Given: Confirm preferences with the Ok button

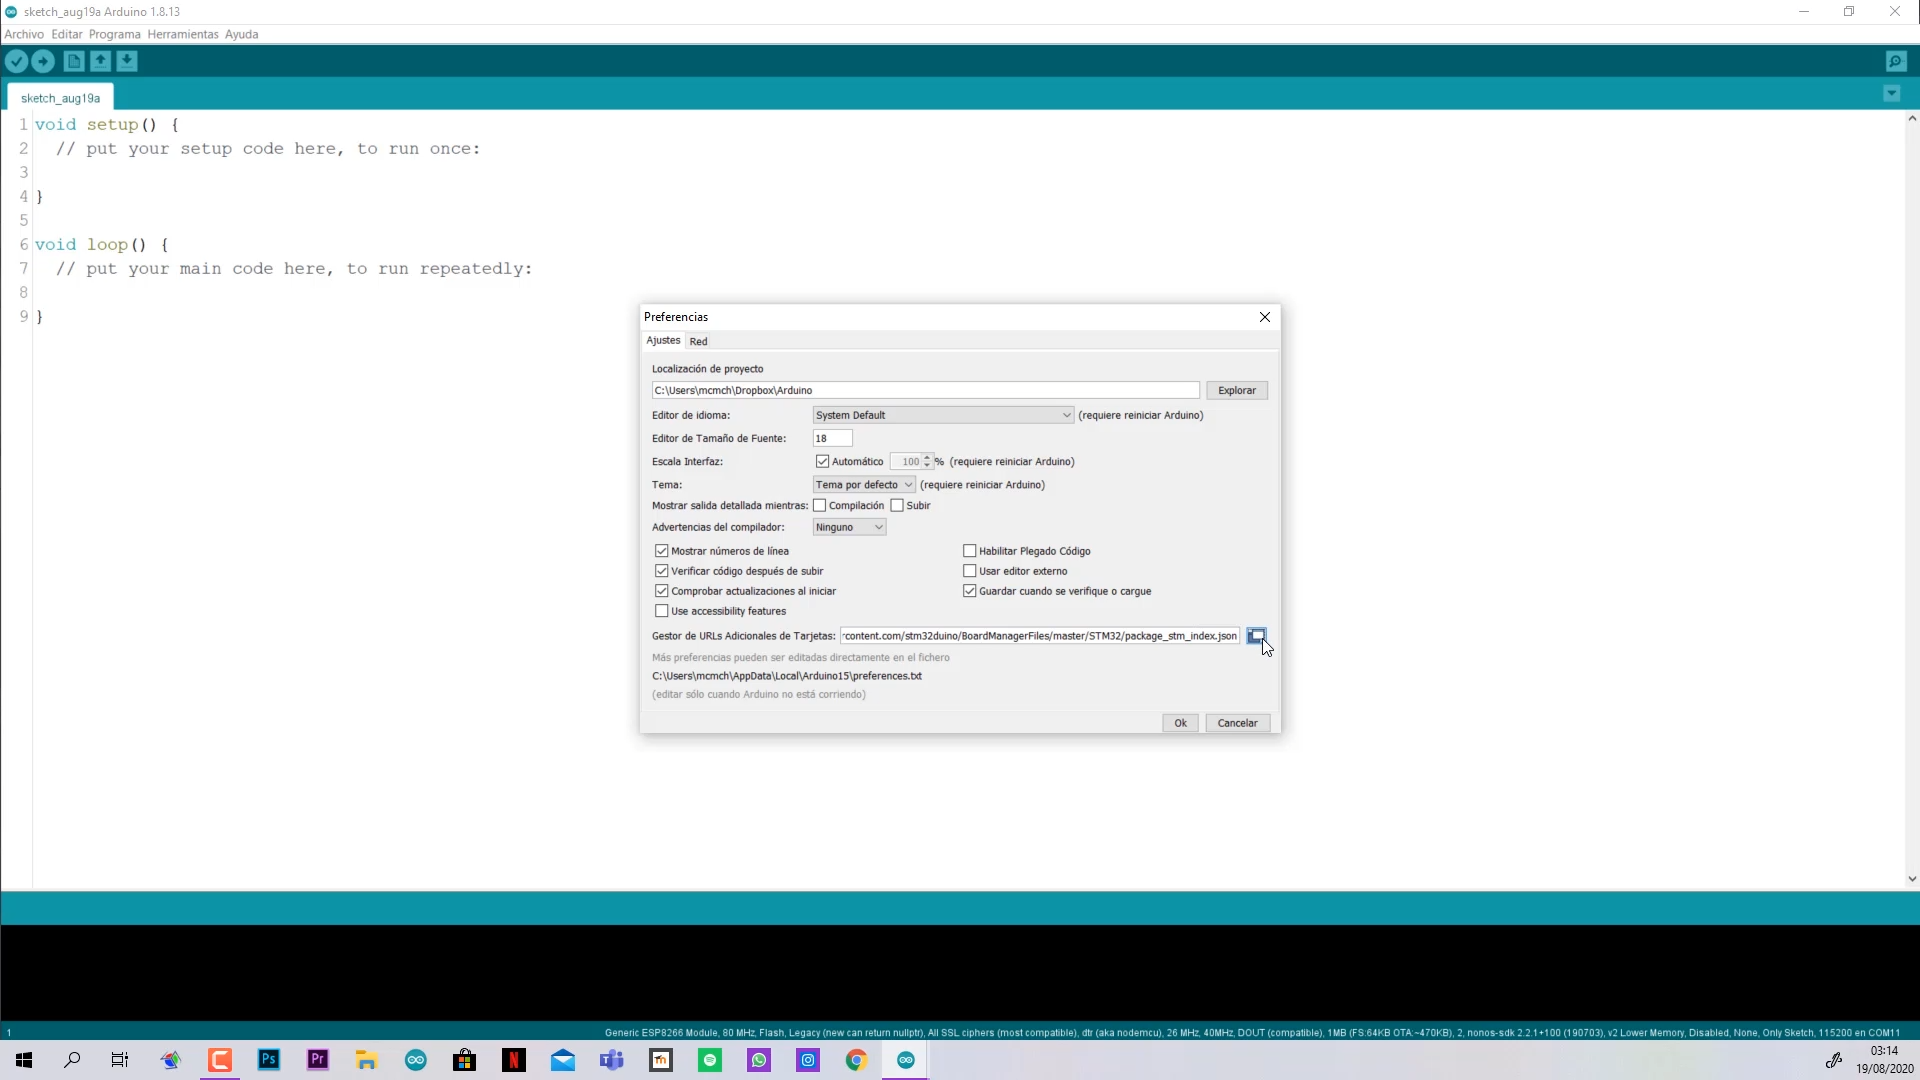Looking at the screenshot, I should click(1180, 723).
